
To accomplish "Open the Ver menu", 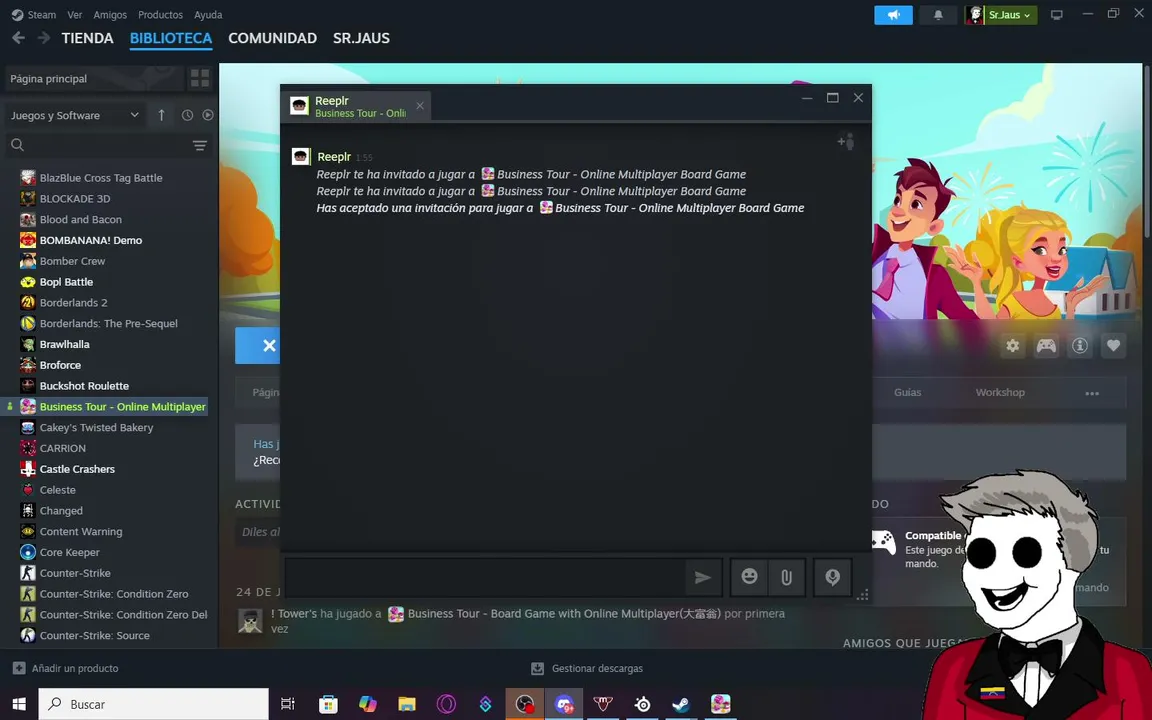I will (75, 15).
